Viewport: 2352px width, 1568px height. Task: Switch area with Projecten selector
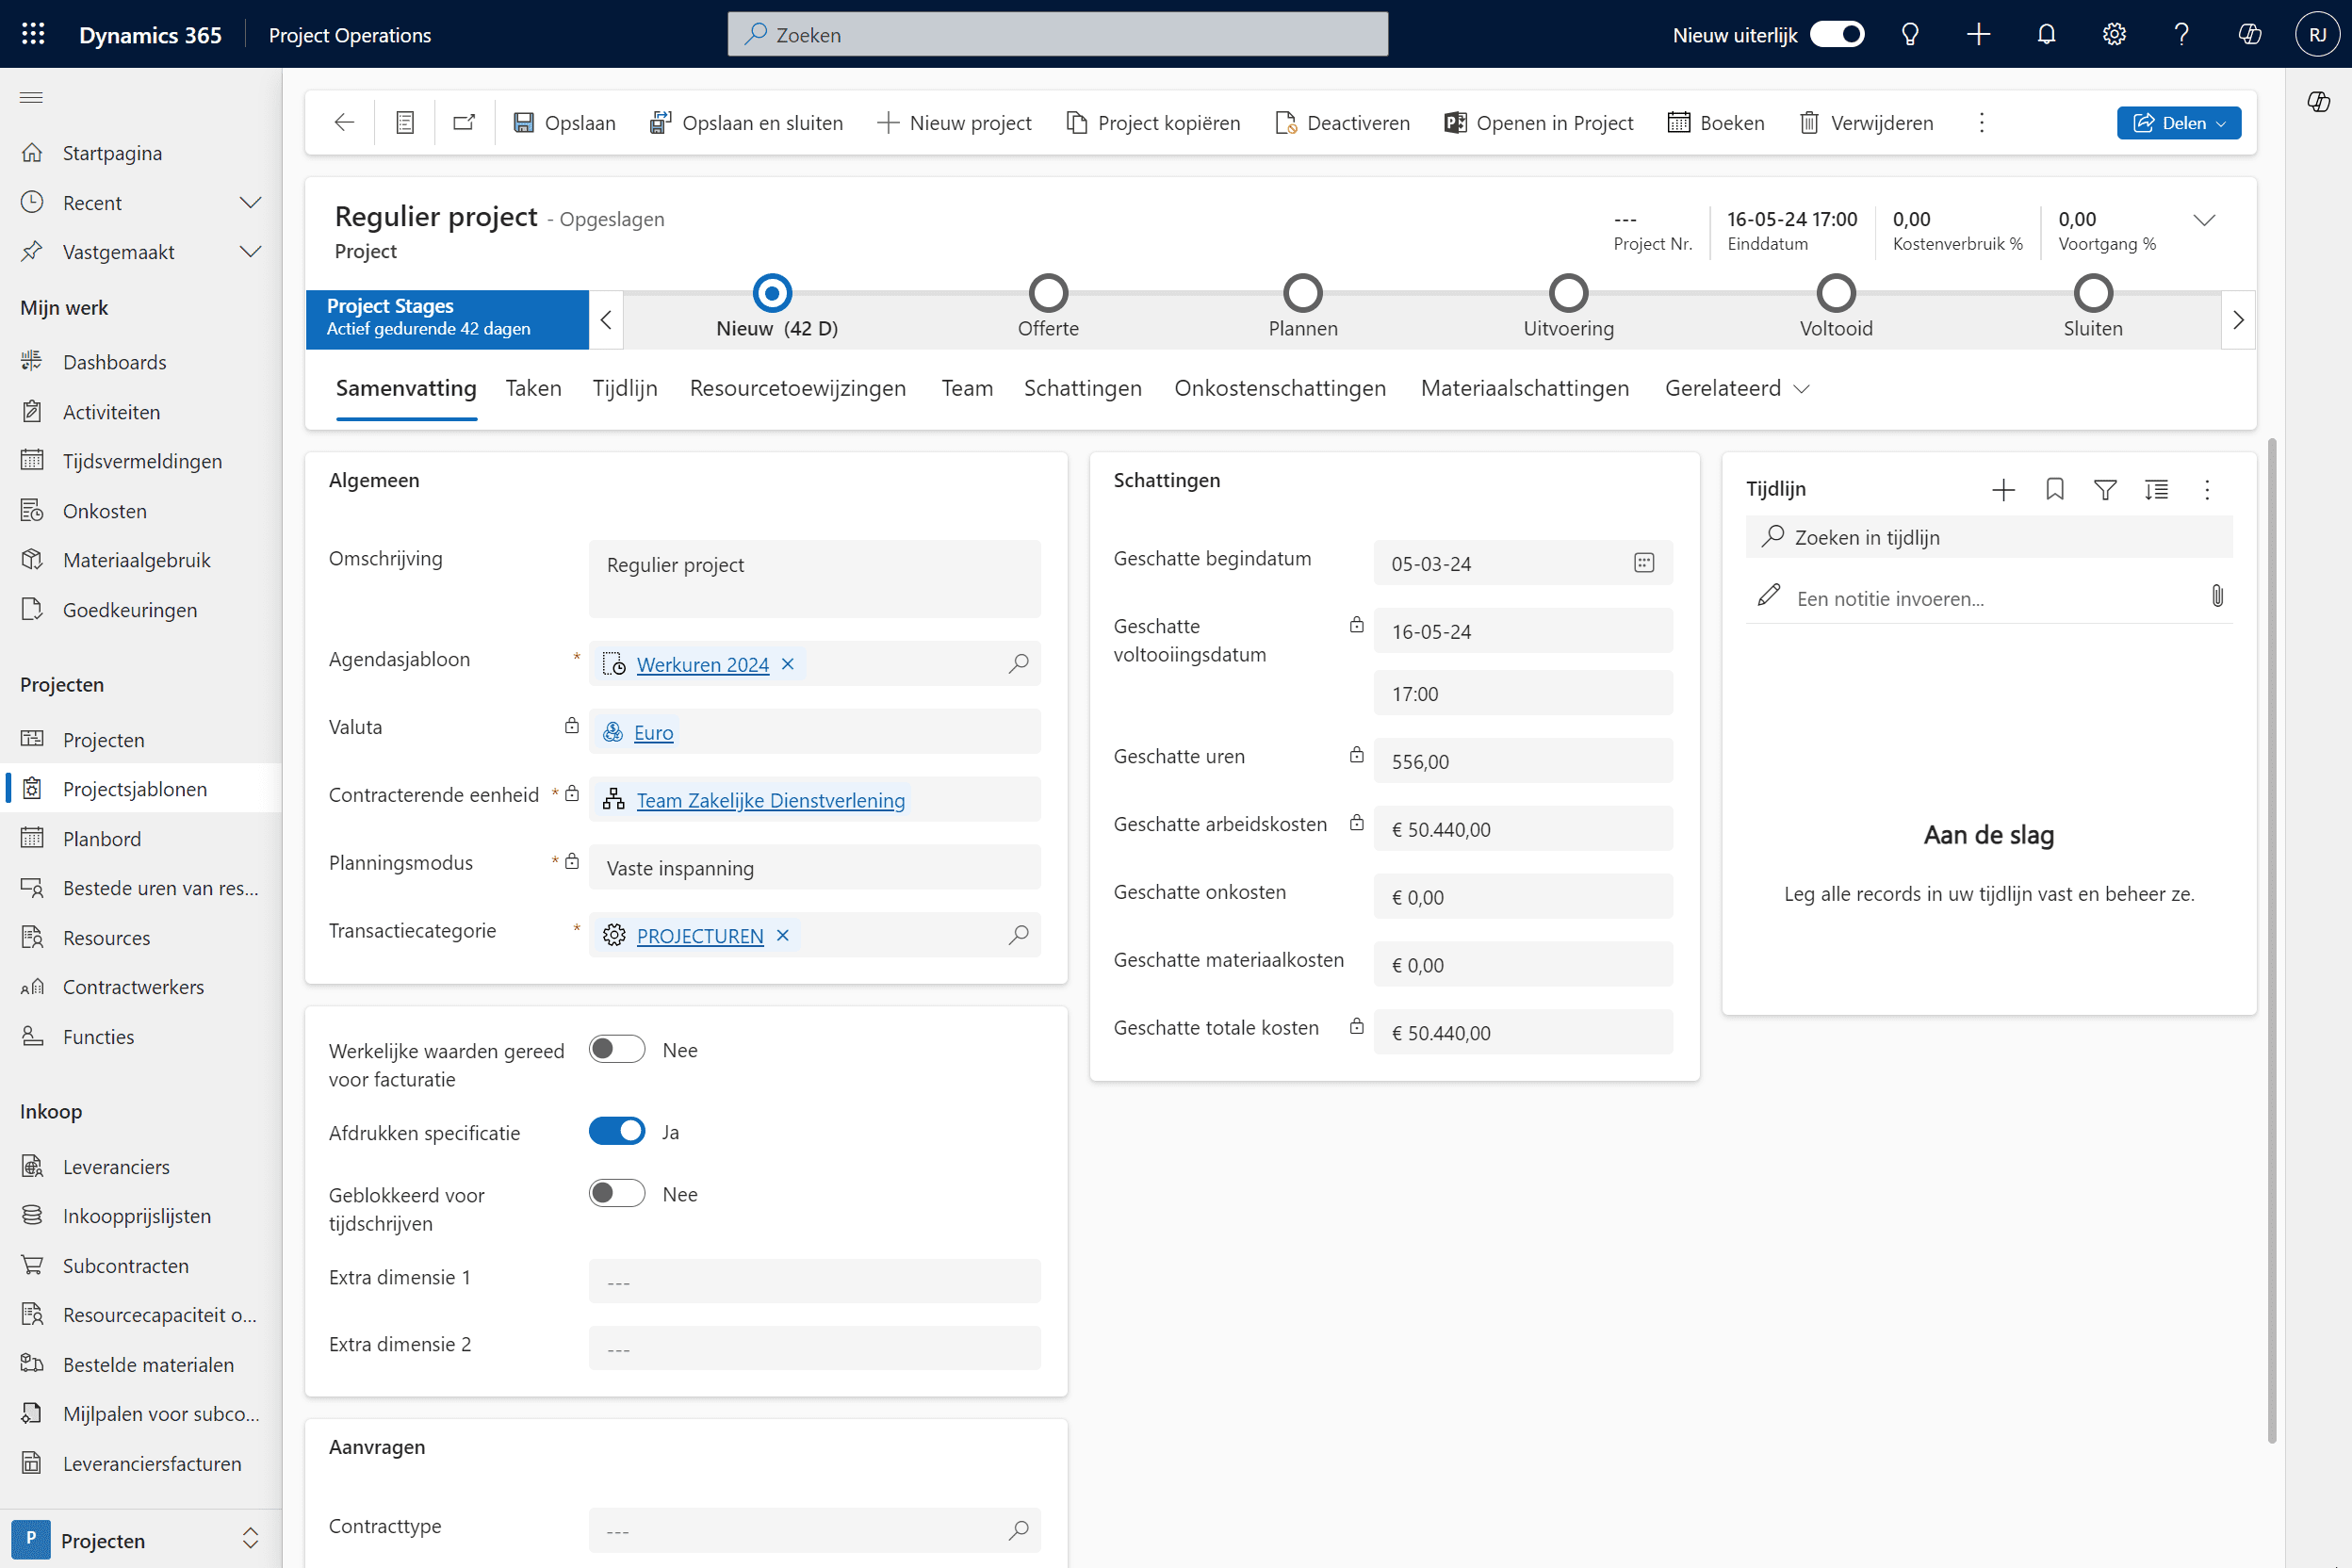tap(141, 1539)
